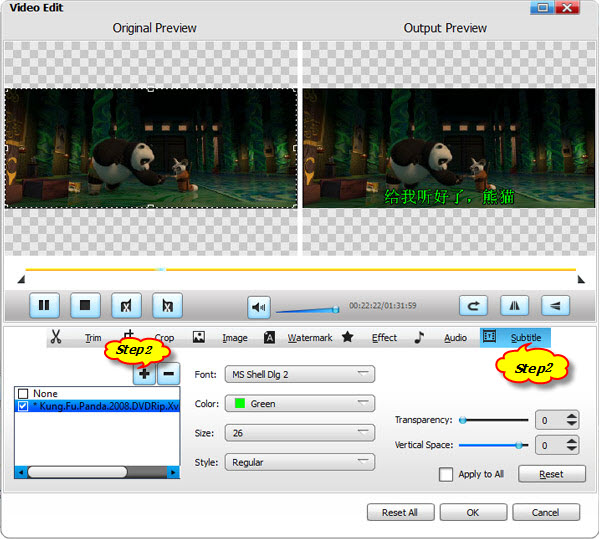Screen dimensions: 600x539
Task: Check the None subtitle checkbox
Action: (x=23, y=394)
